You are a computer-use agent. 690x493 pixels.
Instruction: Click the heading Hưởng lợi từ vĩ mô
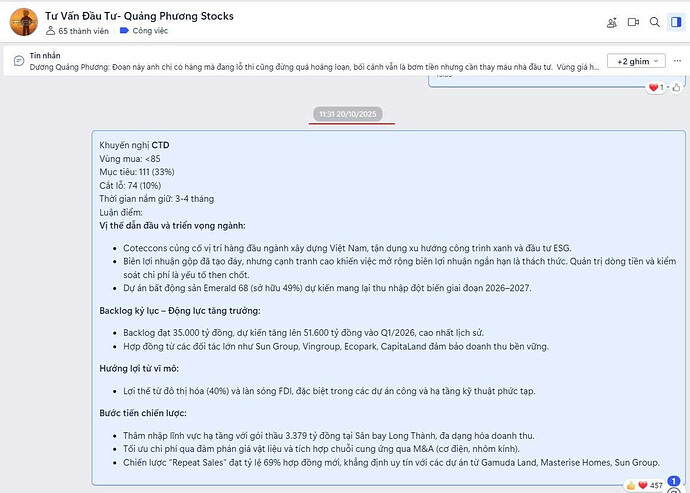click(139, 369)
